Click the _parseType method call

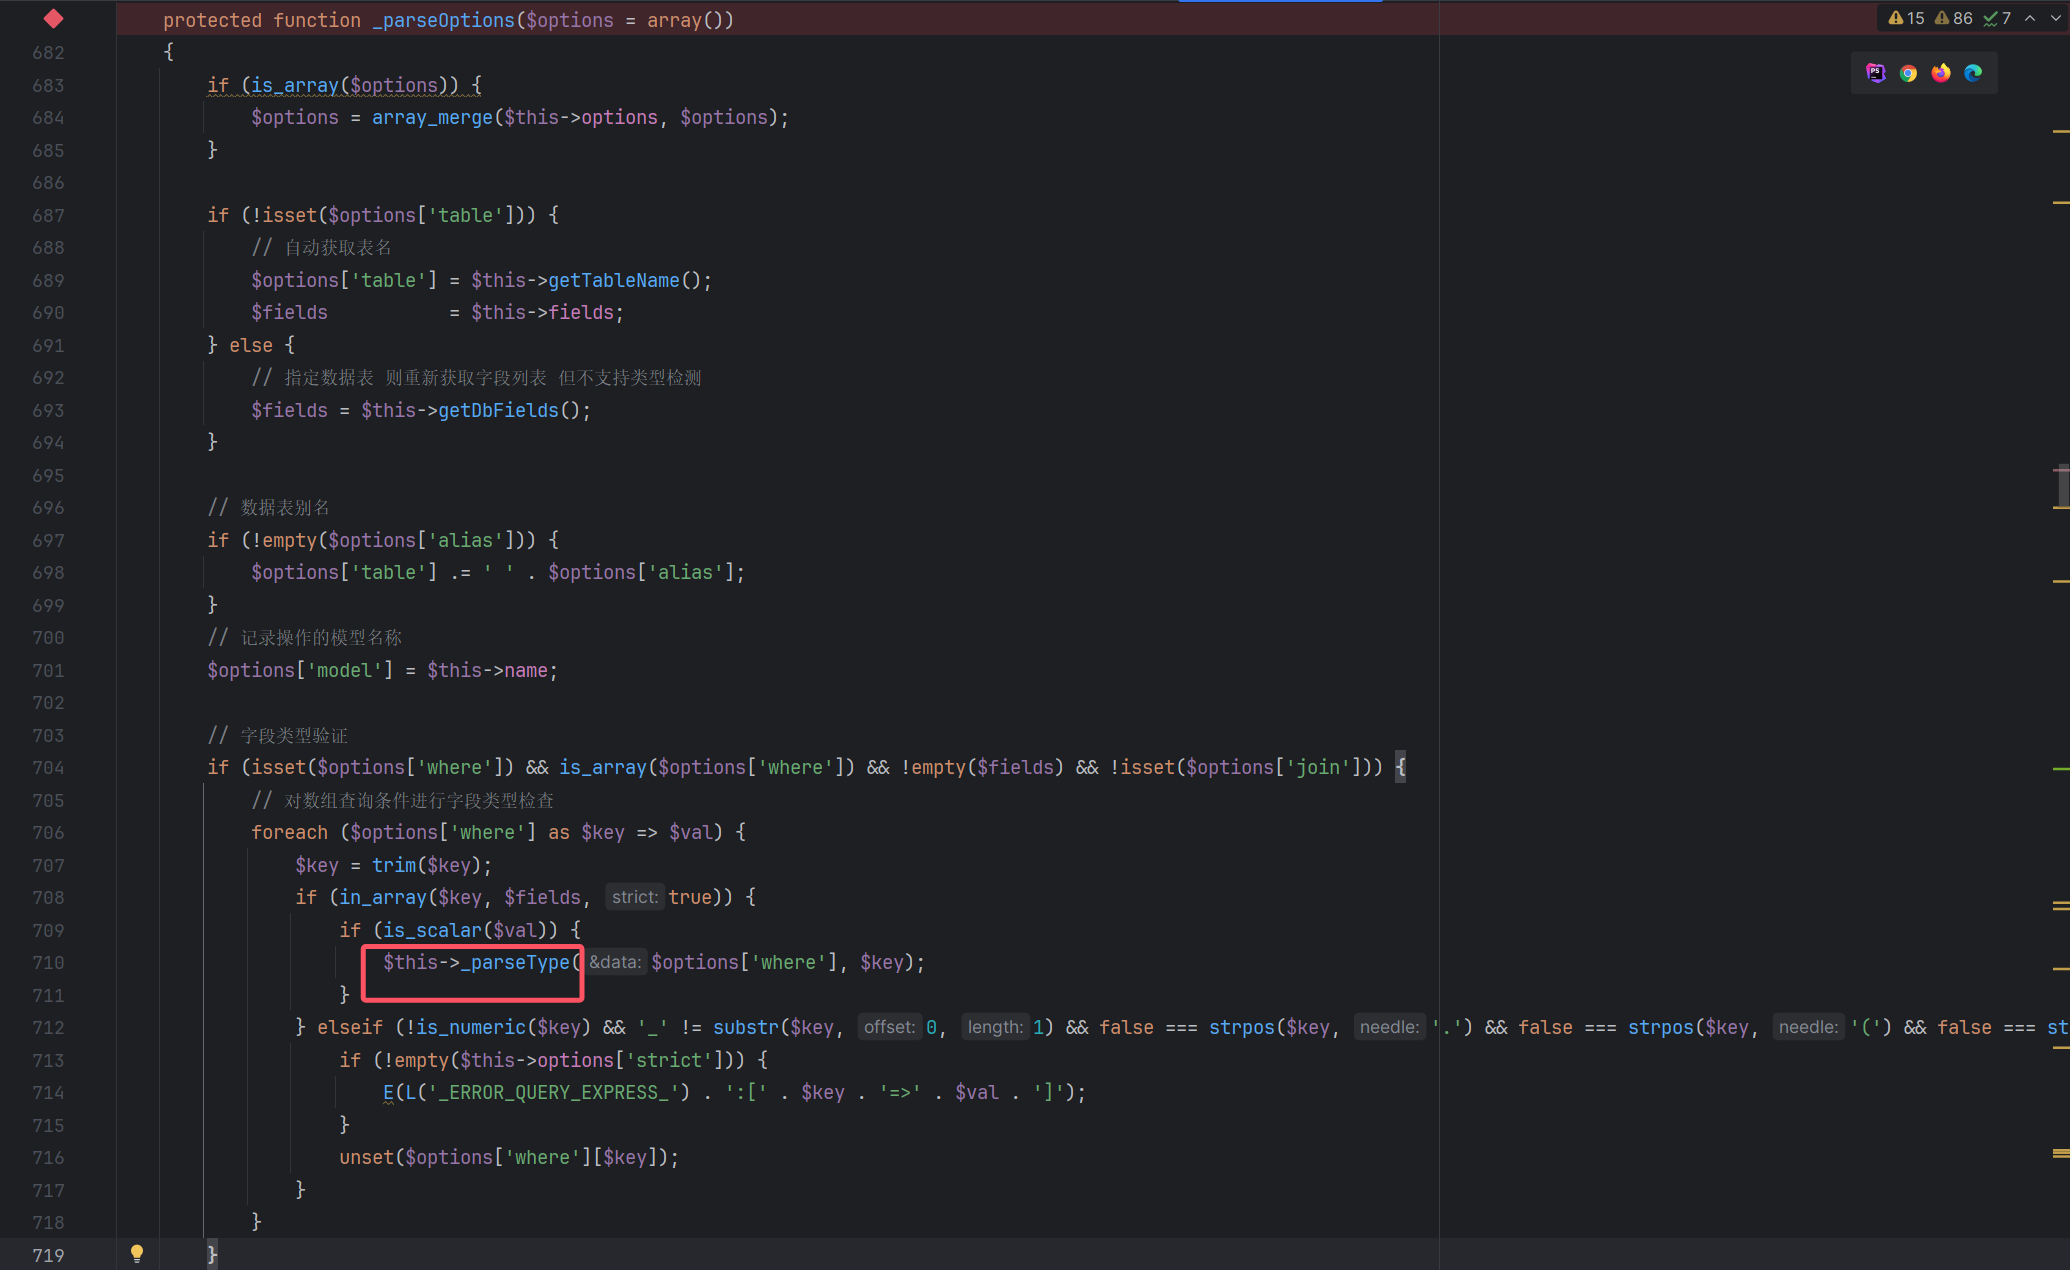pyautogui.click(x=515, y=962)
